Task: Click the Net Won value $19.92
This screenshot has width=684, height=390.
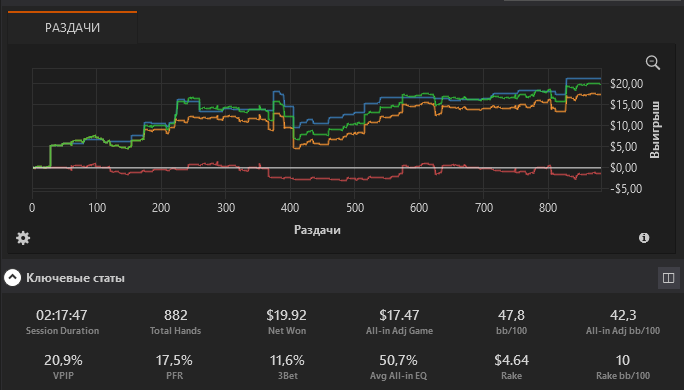Action: (287, 315)
